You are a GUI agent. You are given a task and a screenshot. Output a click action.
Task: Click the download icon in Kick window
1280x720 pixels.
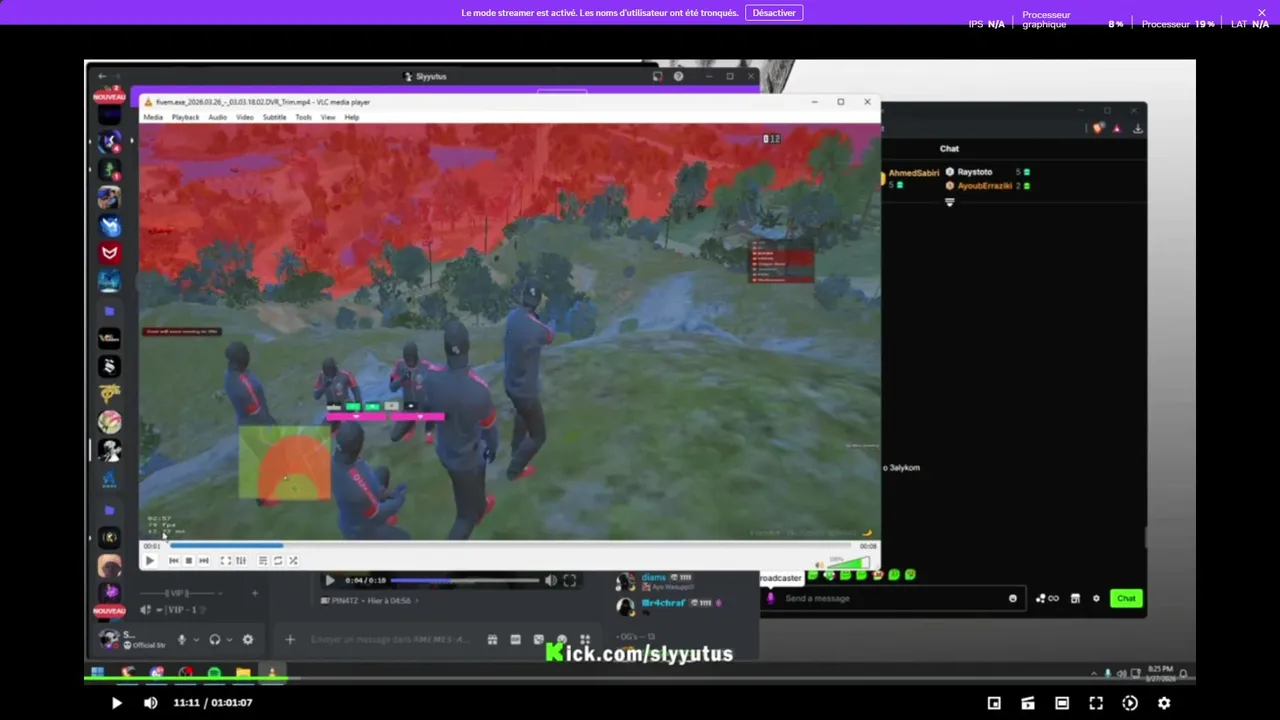[1138, 128]
